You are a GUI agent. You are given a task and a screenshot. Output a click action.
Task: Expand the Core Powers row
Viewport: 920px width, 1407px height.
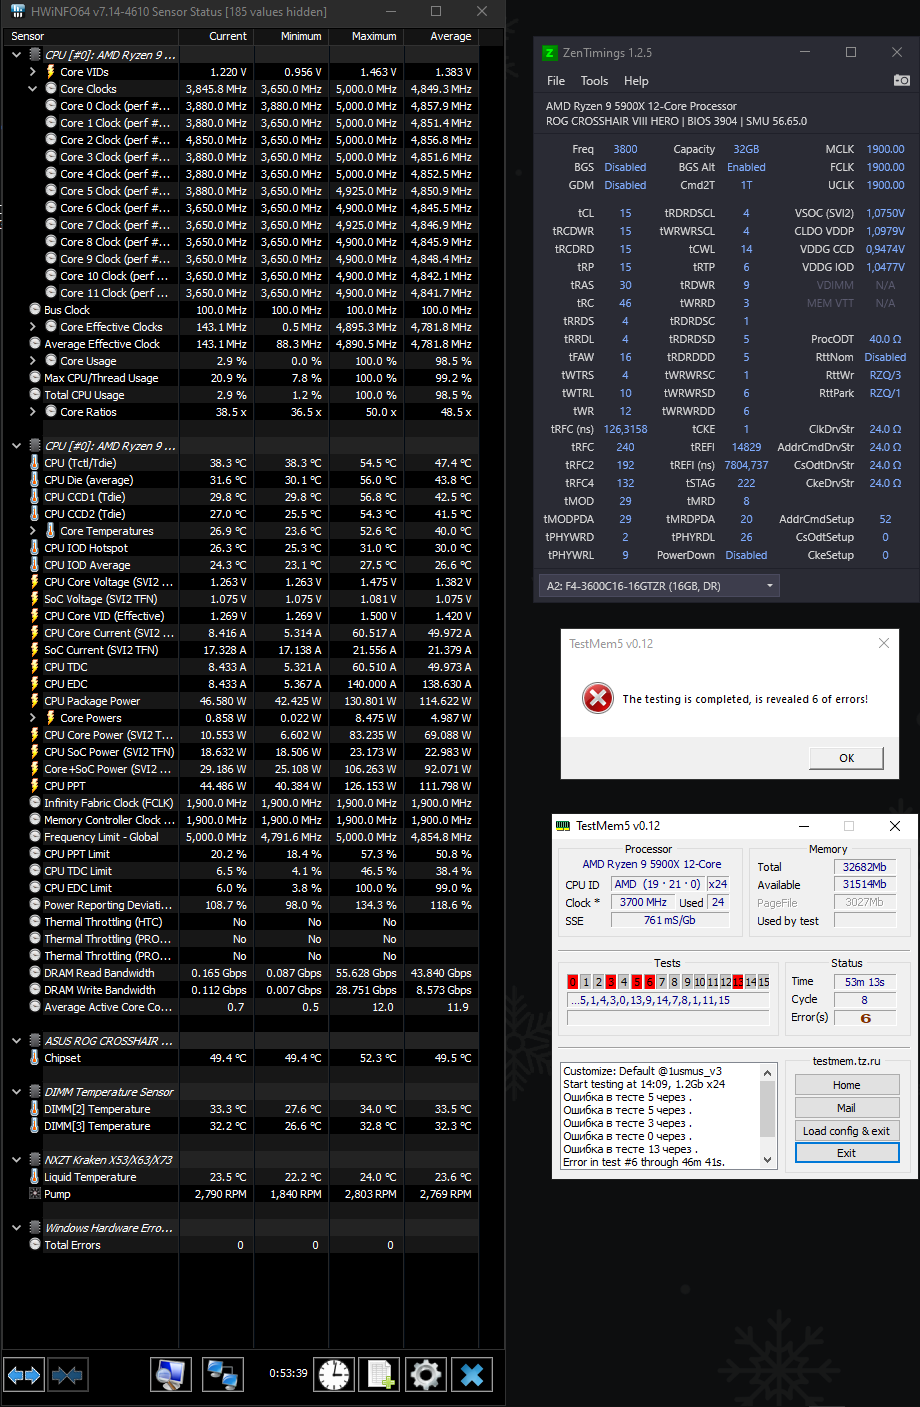(33, 718)
